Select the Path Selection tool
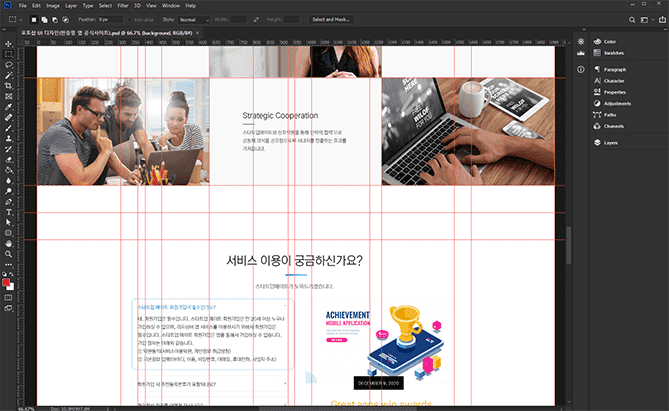The height and width of the screenshot is (411, 669). (x=8, y=222)
